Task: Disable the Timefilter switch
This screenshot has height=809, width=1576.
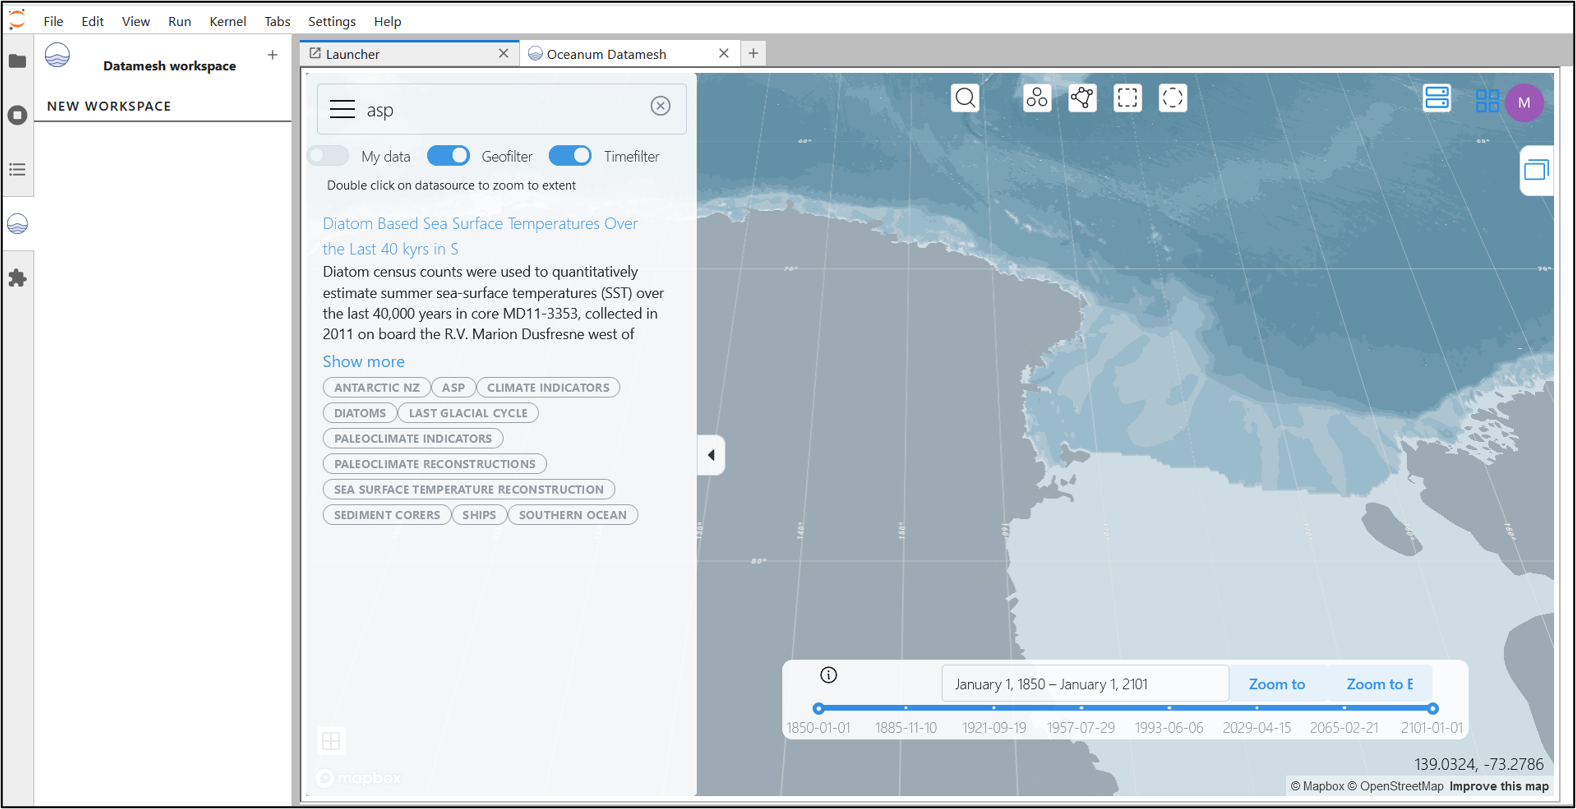Action: pos(570,156)
